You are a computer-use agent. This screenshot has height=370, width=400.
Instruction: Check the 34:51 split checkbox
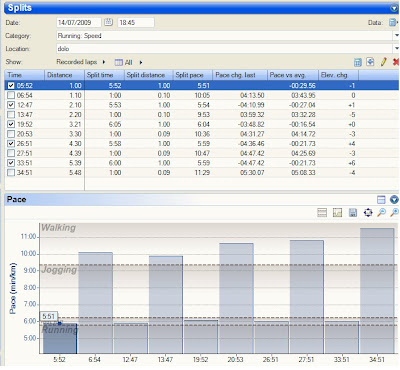pos(11,173)
